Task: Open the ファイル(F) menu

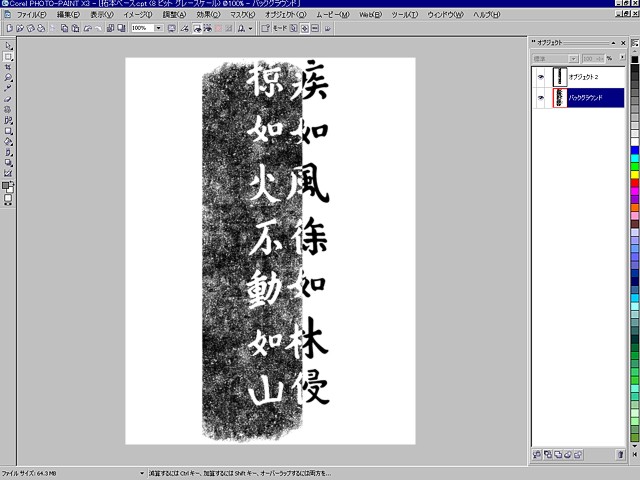Action: [x=31, y=15]
